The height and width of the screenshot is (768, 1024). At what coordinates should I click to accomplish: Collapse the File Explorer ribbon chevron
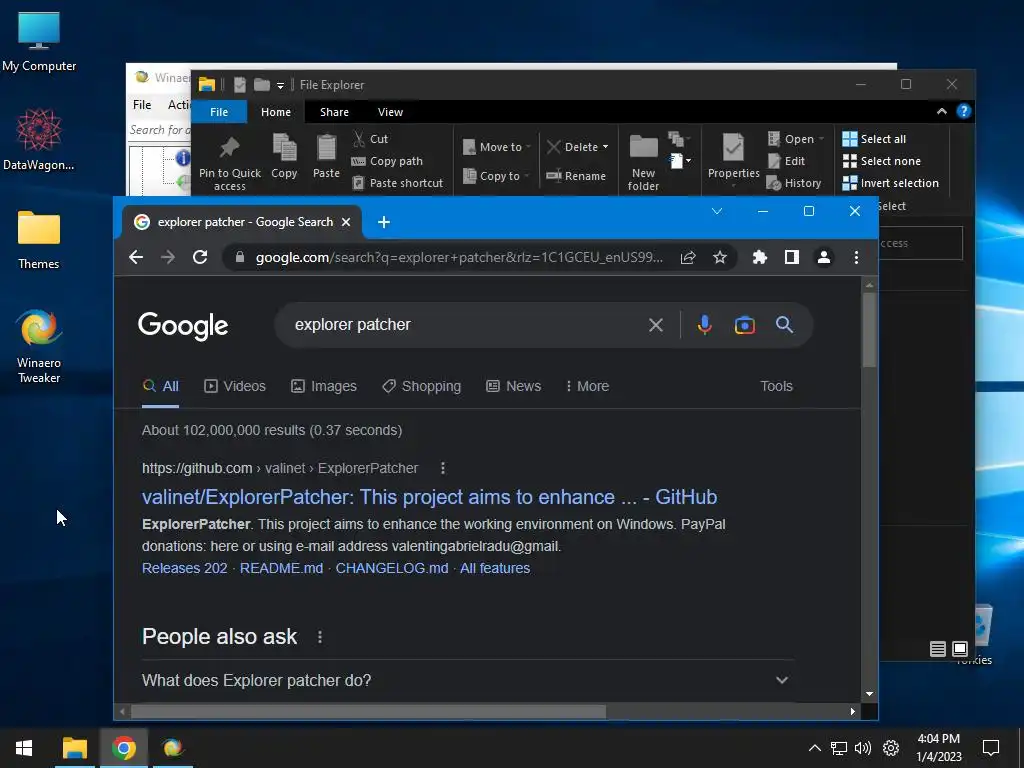coord(942,111)
